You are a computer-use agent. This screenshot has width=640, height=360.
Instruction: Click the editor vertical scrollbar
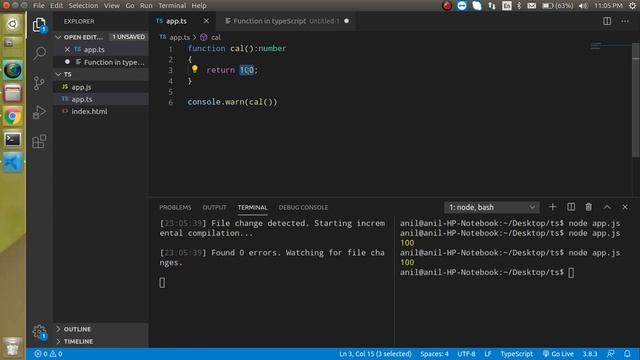tap(636, 100)
